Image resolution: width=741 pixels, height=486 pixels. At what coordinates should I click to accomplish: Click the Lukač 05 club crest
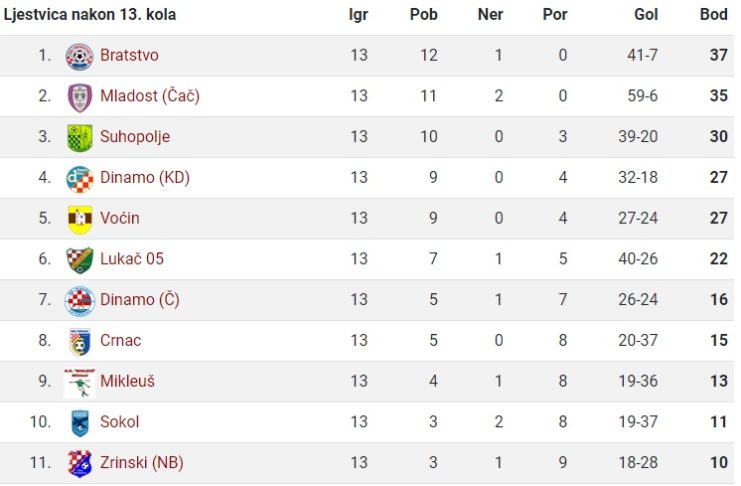(79, 260)
